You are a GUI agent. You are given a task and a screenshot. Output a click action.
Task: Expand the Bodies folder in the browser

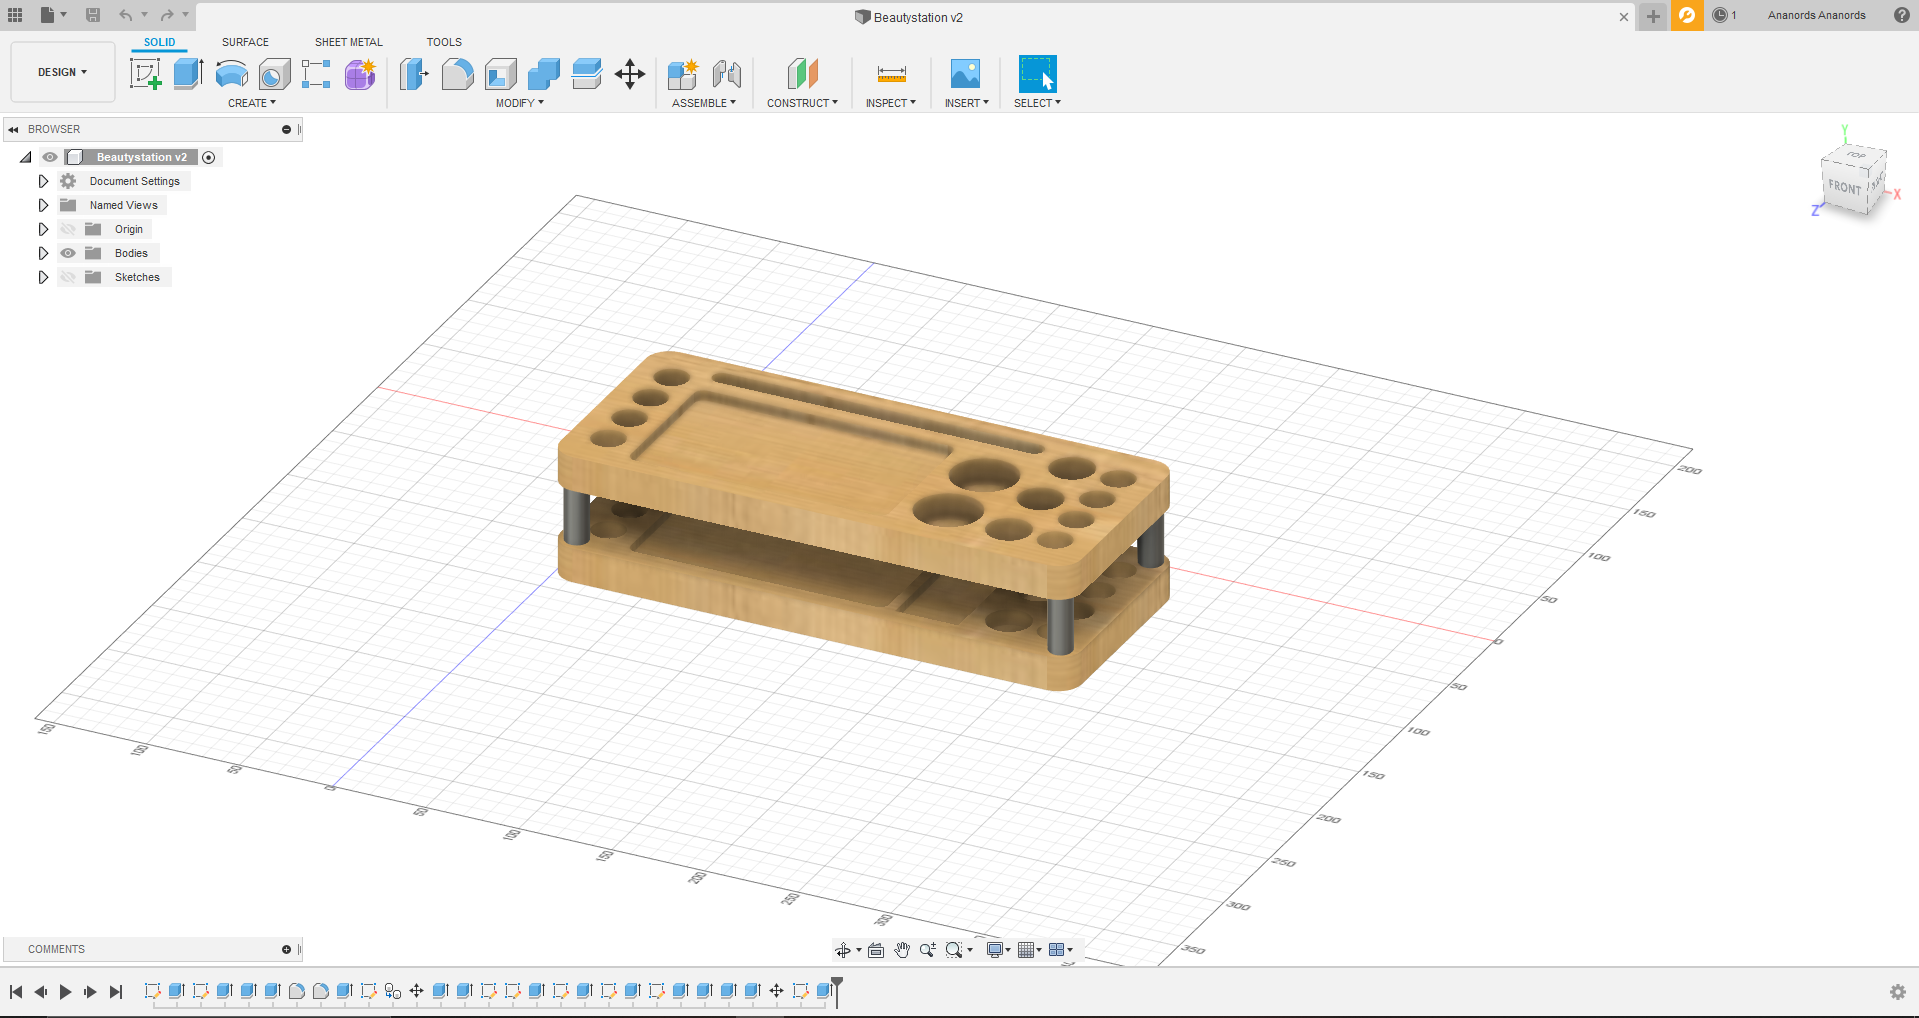[43, 253]
